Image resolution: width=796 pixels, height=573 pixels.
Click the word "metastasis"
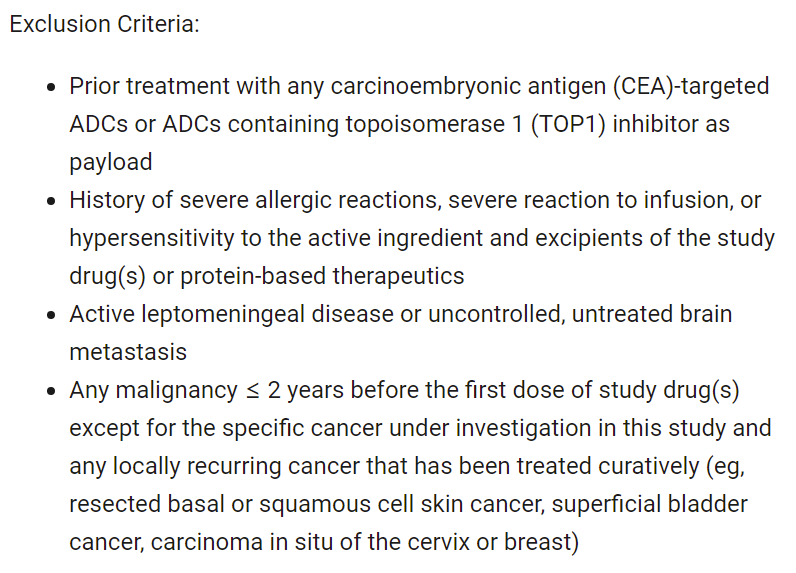tap(128, 352)
